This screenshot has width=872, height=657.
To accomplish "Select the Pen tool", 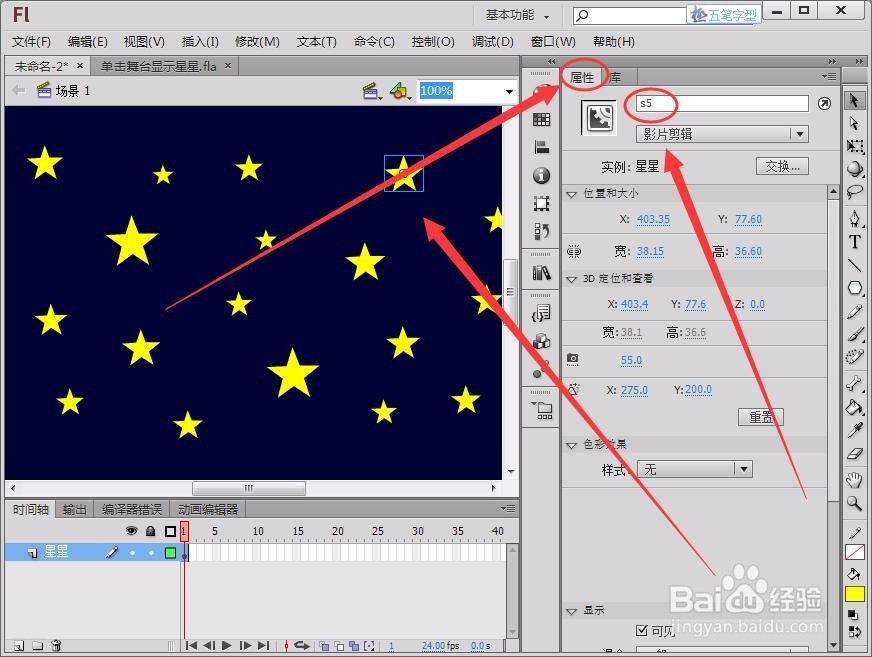I will pos(855,218).
